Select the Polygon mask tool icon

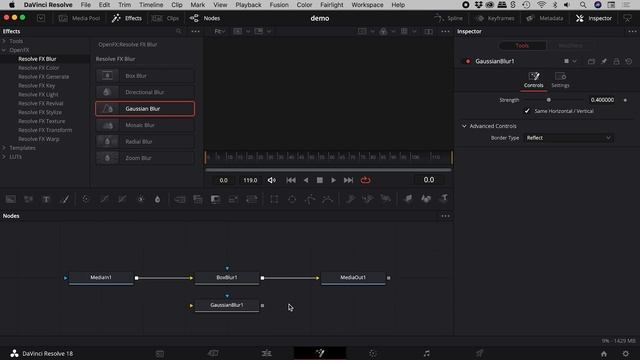310,199
